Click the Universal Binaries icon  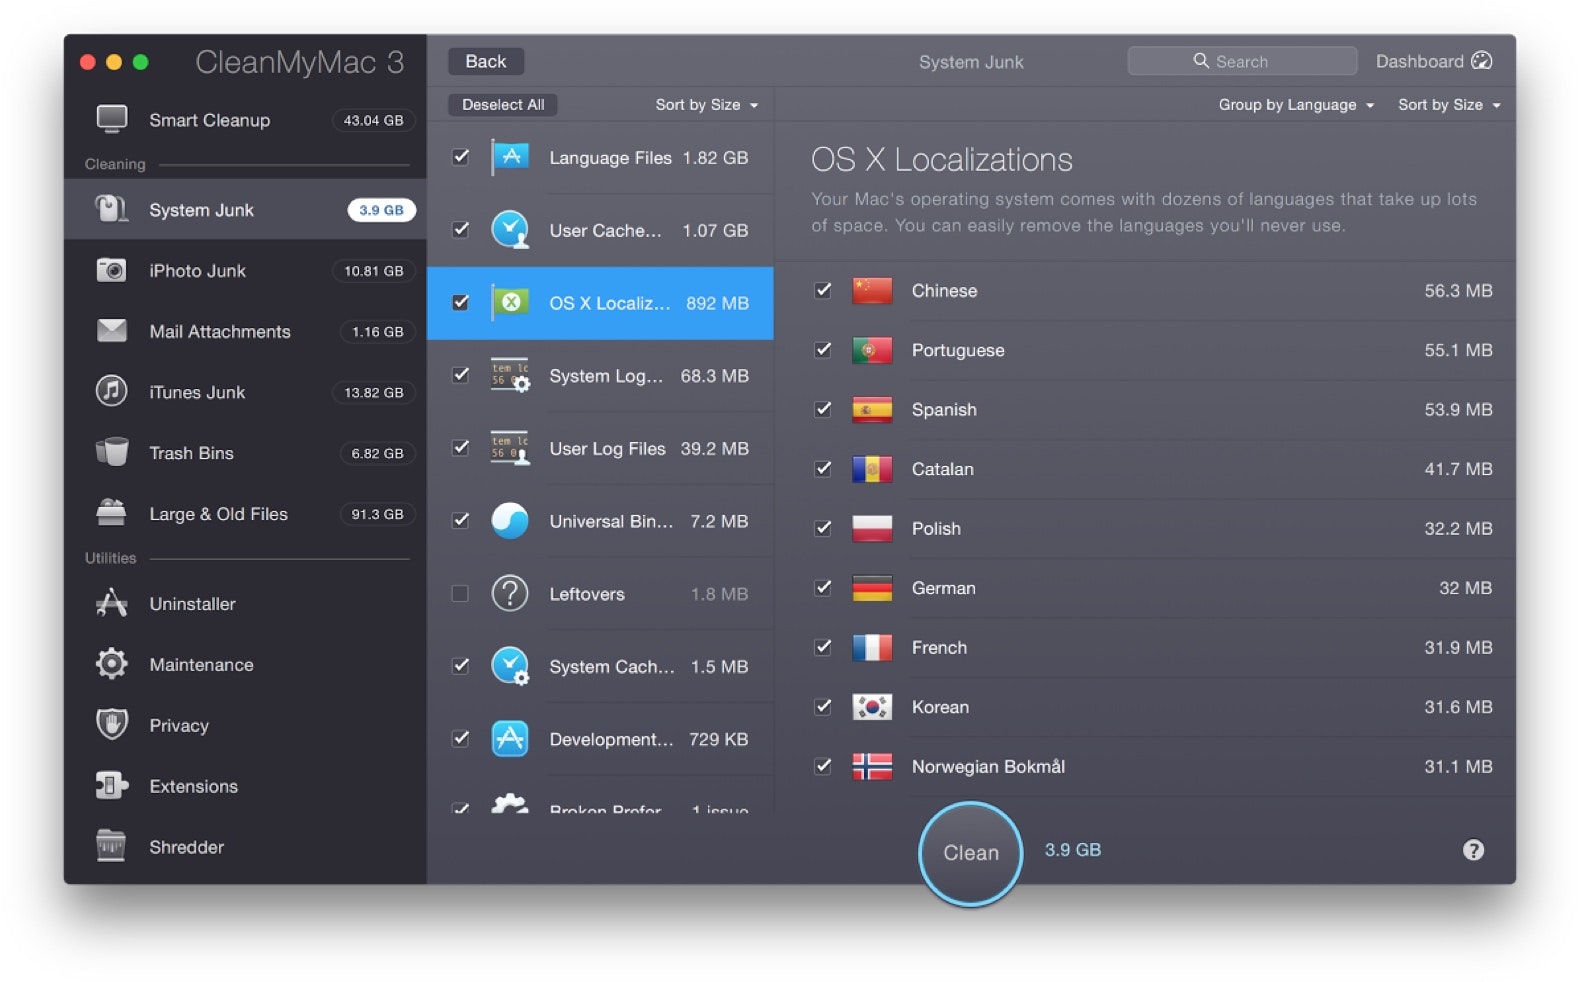point(510,521)
